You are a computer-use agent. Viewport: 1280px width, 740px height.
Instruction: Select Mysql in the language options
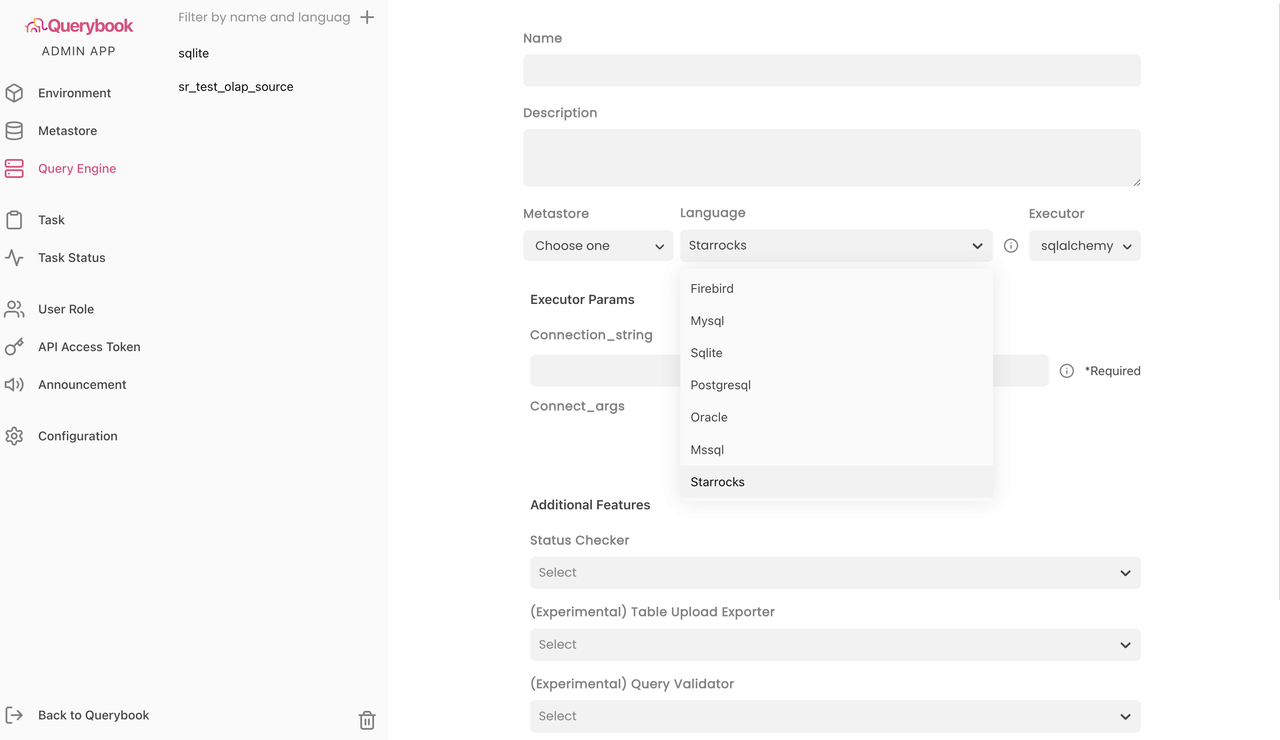(707, 321)
